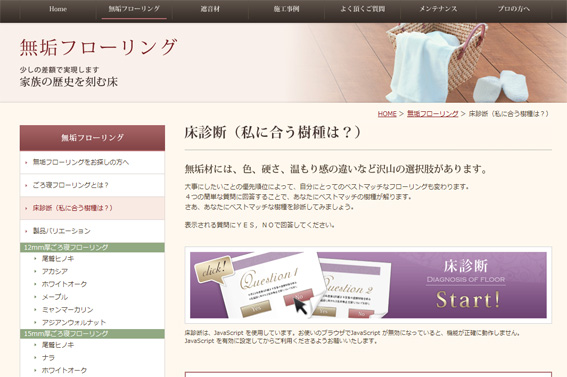Select 尾鷲ヒノキ under 12mm厚ごろ寝フローリング
567x377 pixels.
58,258
